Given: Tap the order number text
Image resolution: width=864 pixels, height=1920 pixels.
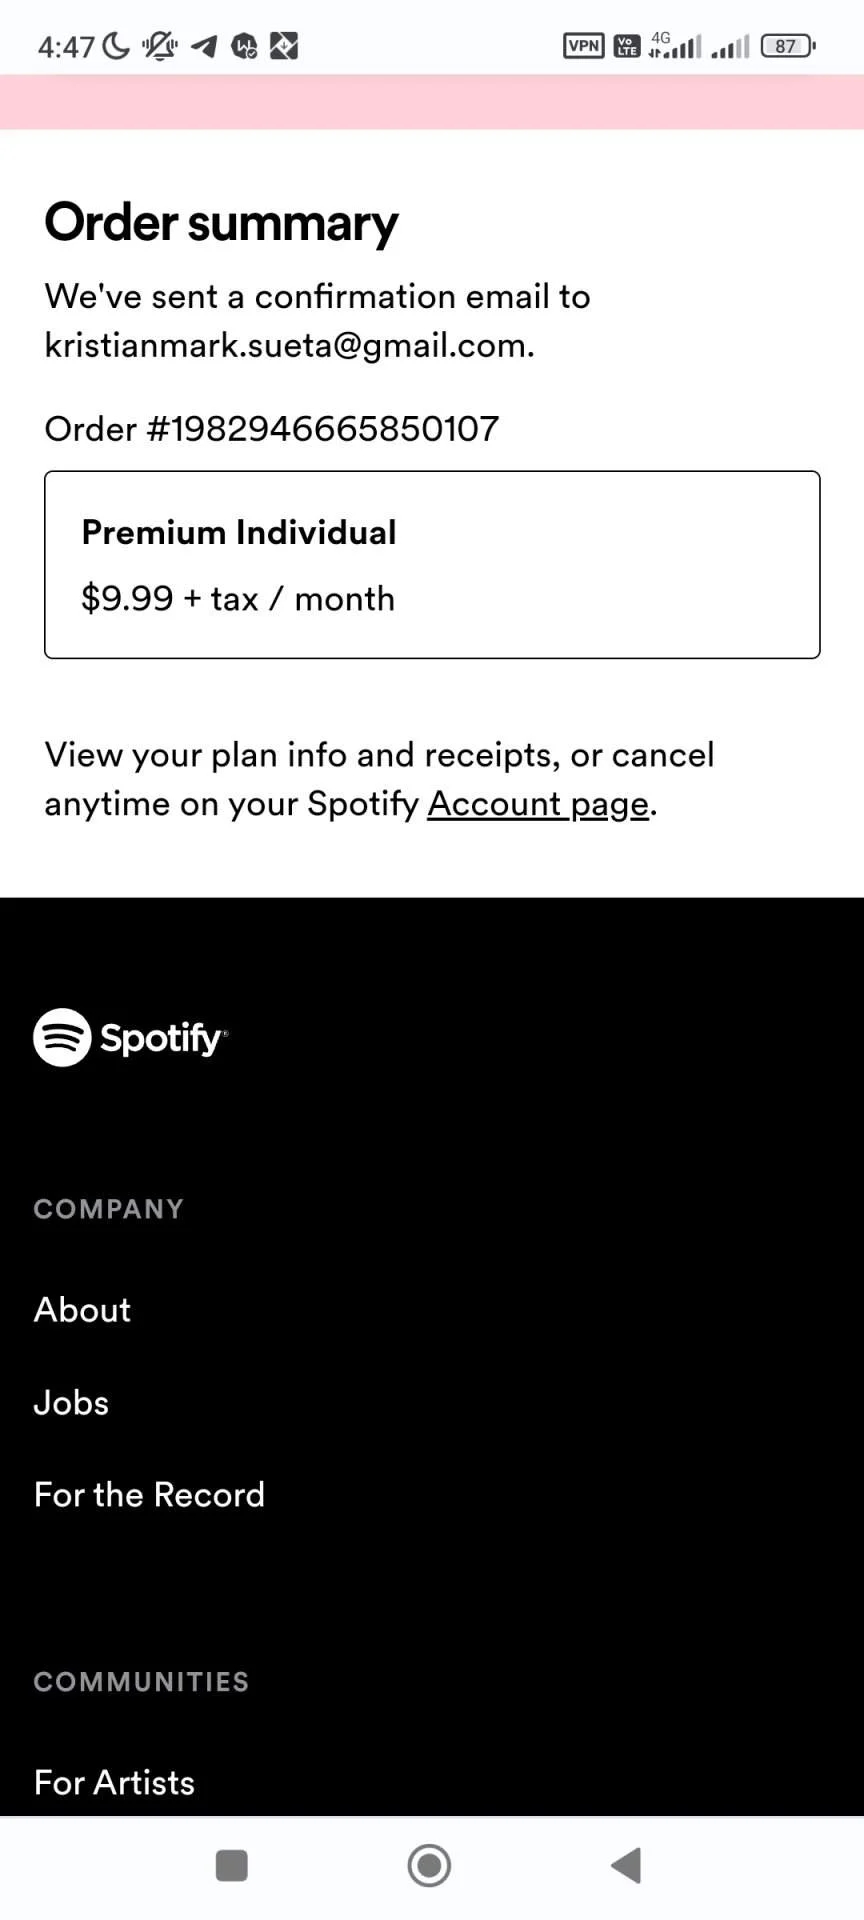Looking at the screenshot, I should click(272, 429).
